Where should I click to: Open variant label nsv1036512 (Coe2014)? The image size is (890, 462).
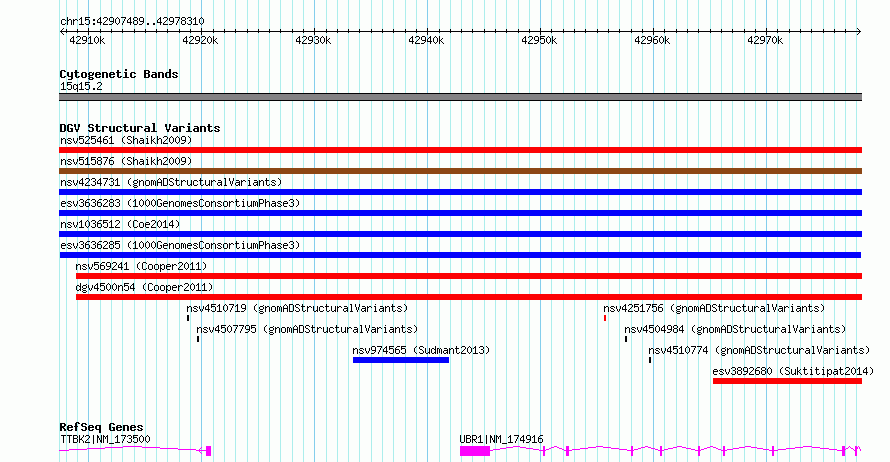(120, 224)
